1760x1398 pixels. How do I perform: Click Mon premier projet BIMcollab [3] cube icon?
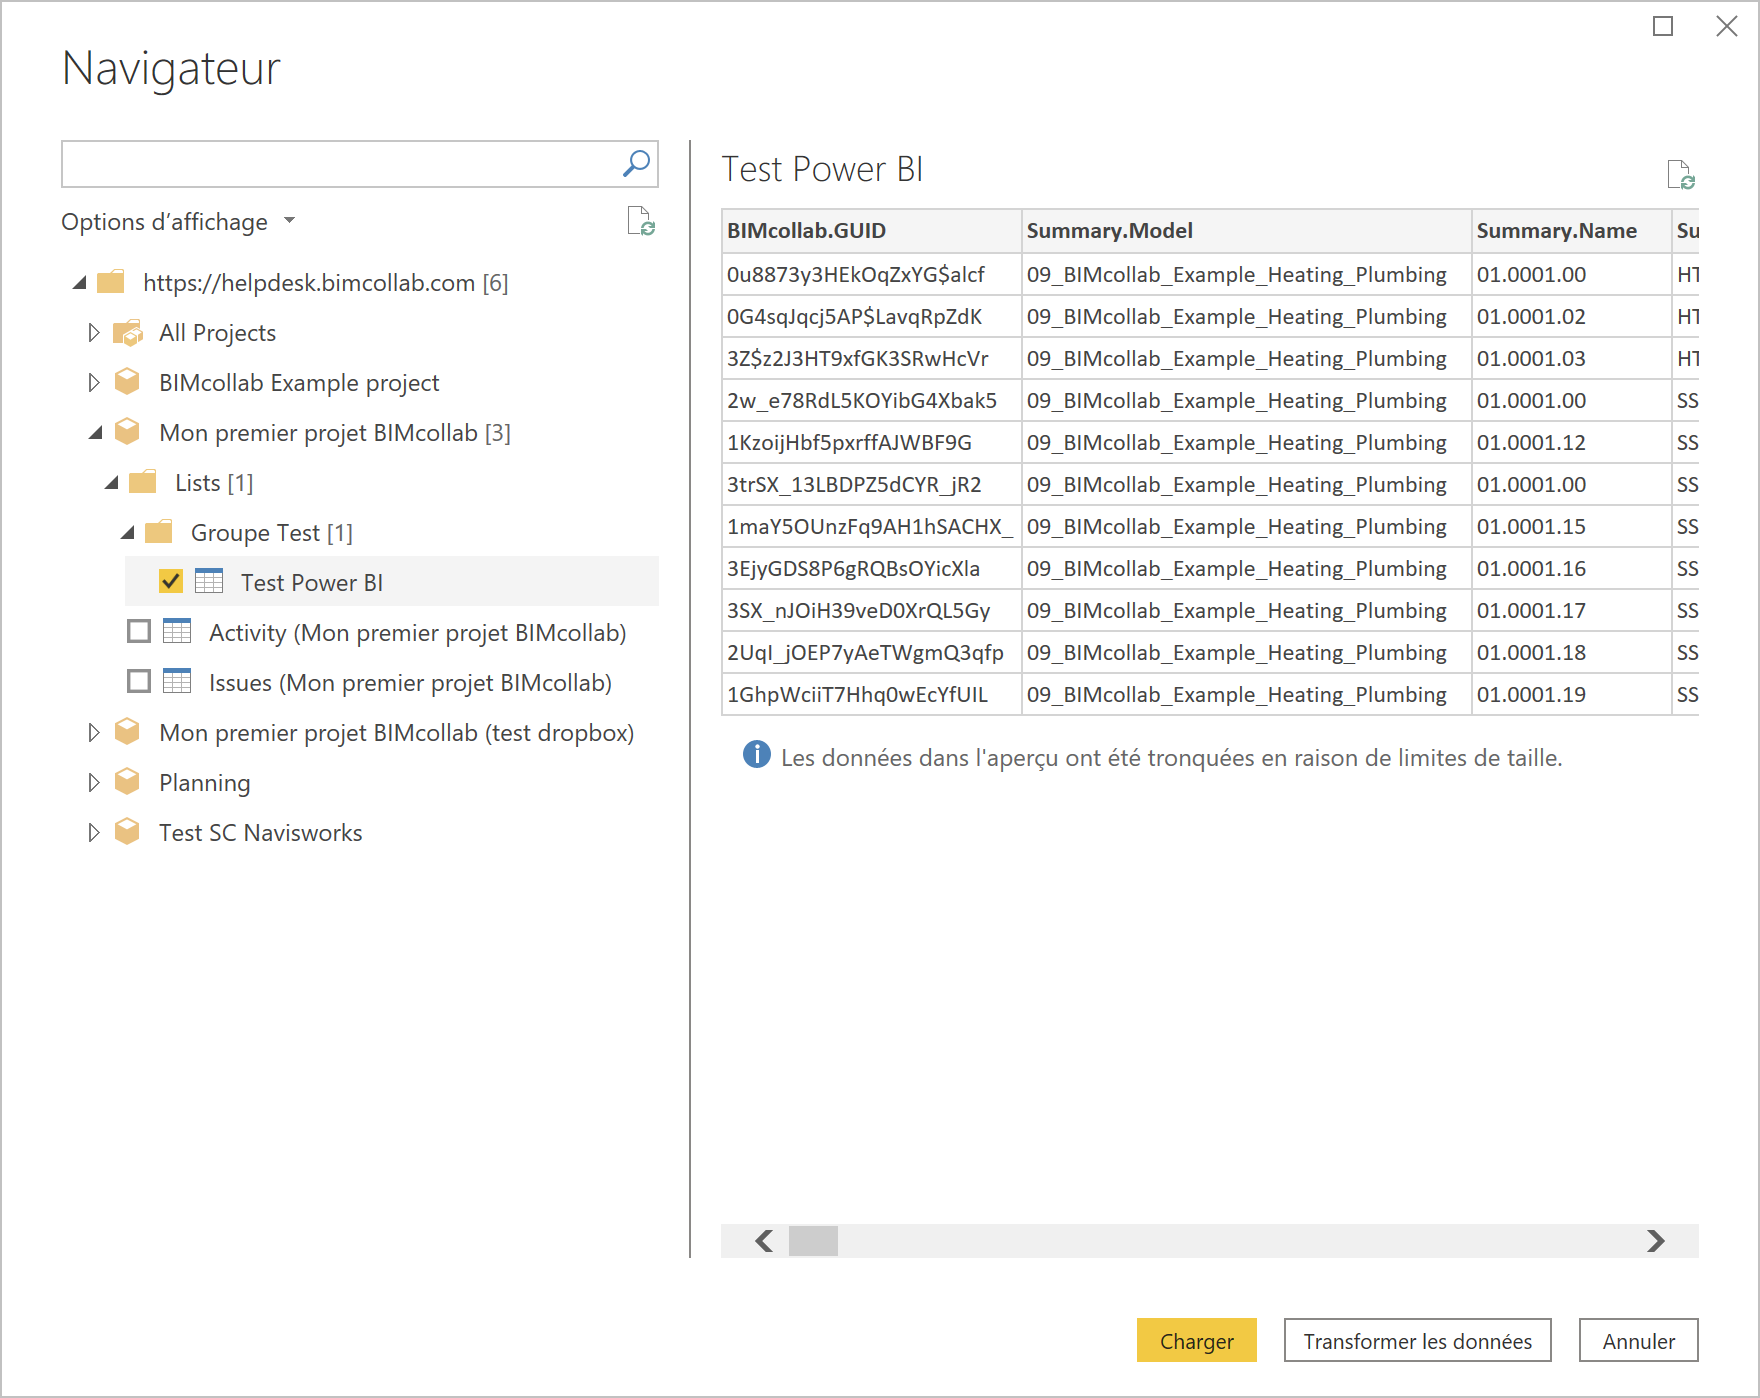(127, 432)
